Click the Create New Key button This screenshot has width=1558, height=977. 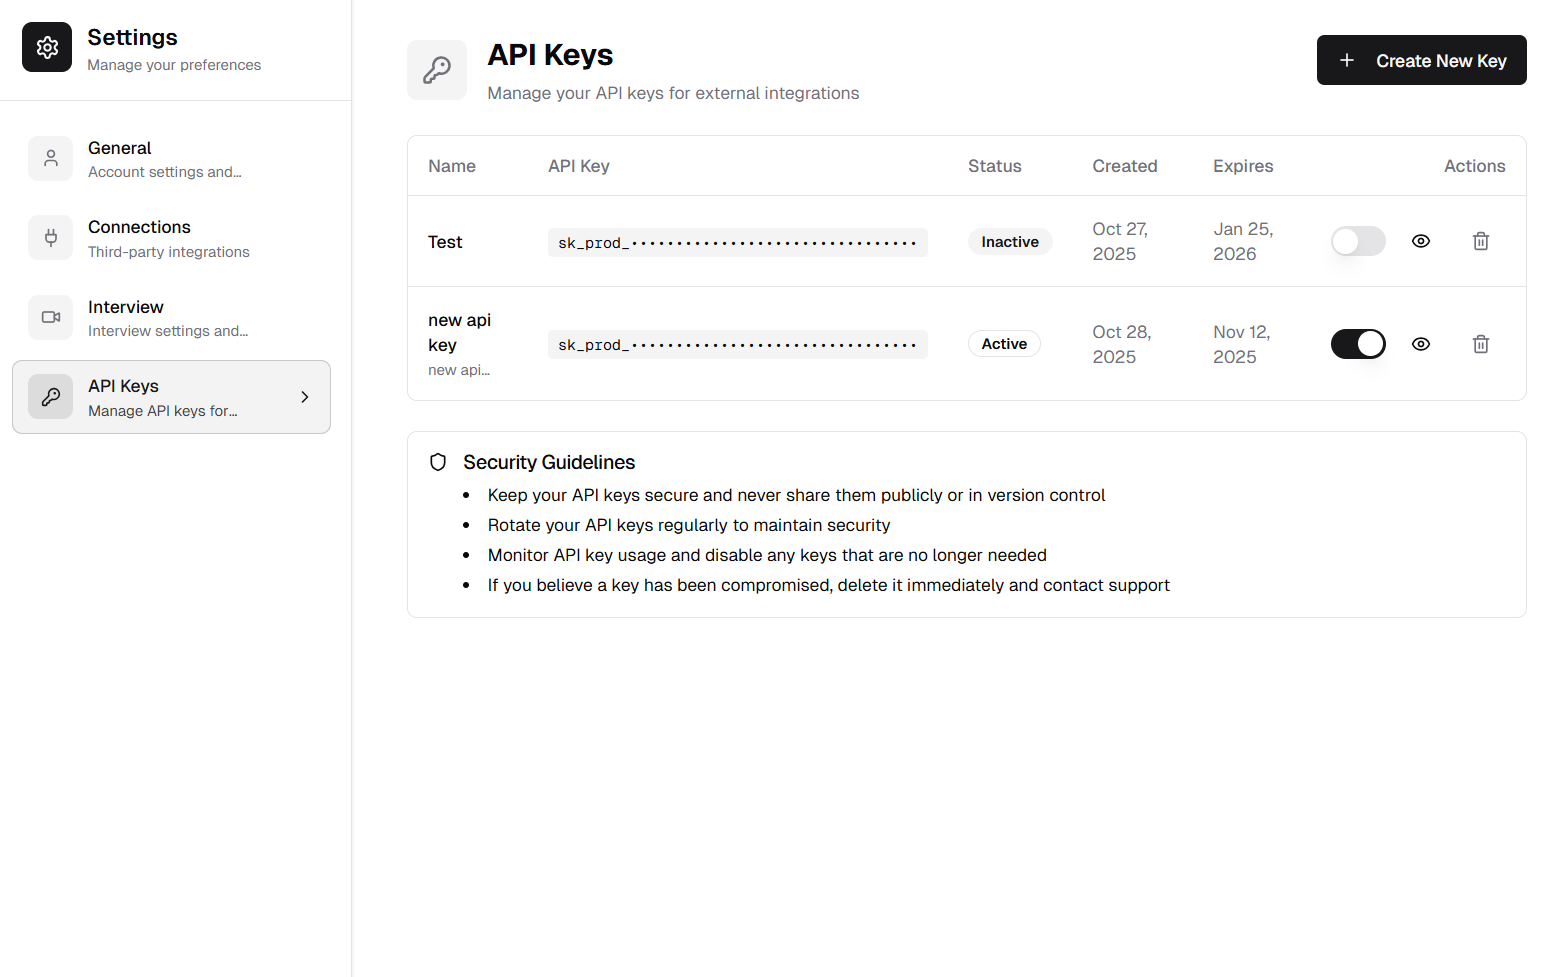point(1421,60)
